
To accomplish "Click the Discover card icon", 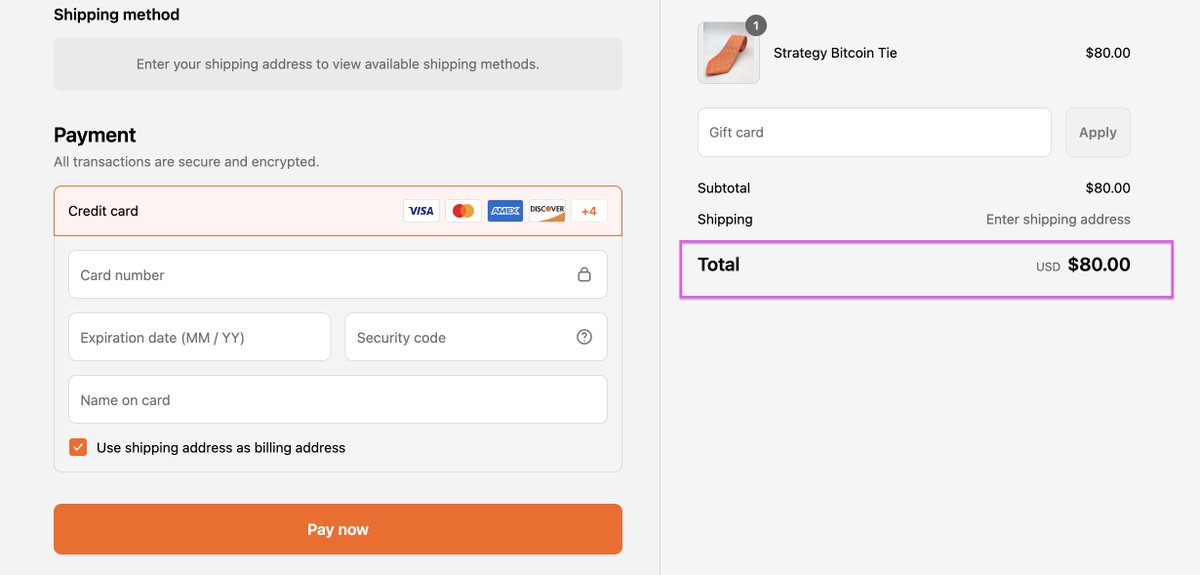I will point(547,211).
